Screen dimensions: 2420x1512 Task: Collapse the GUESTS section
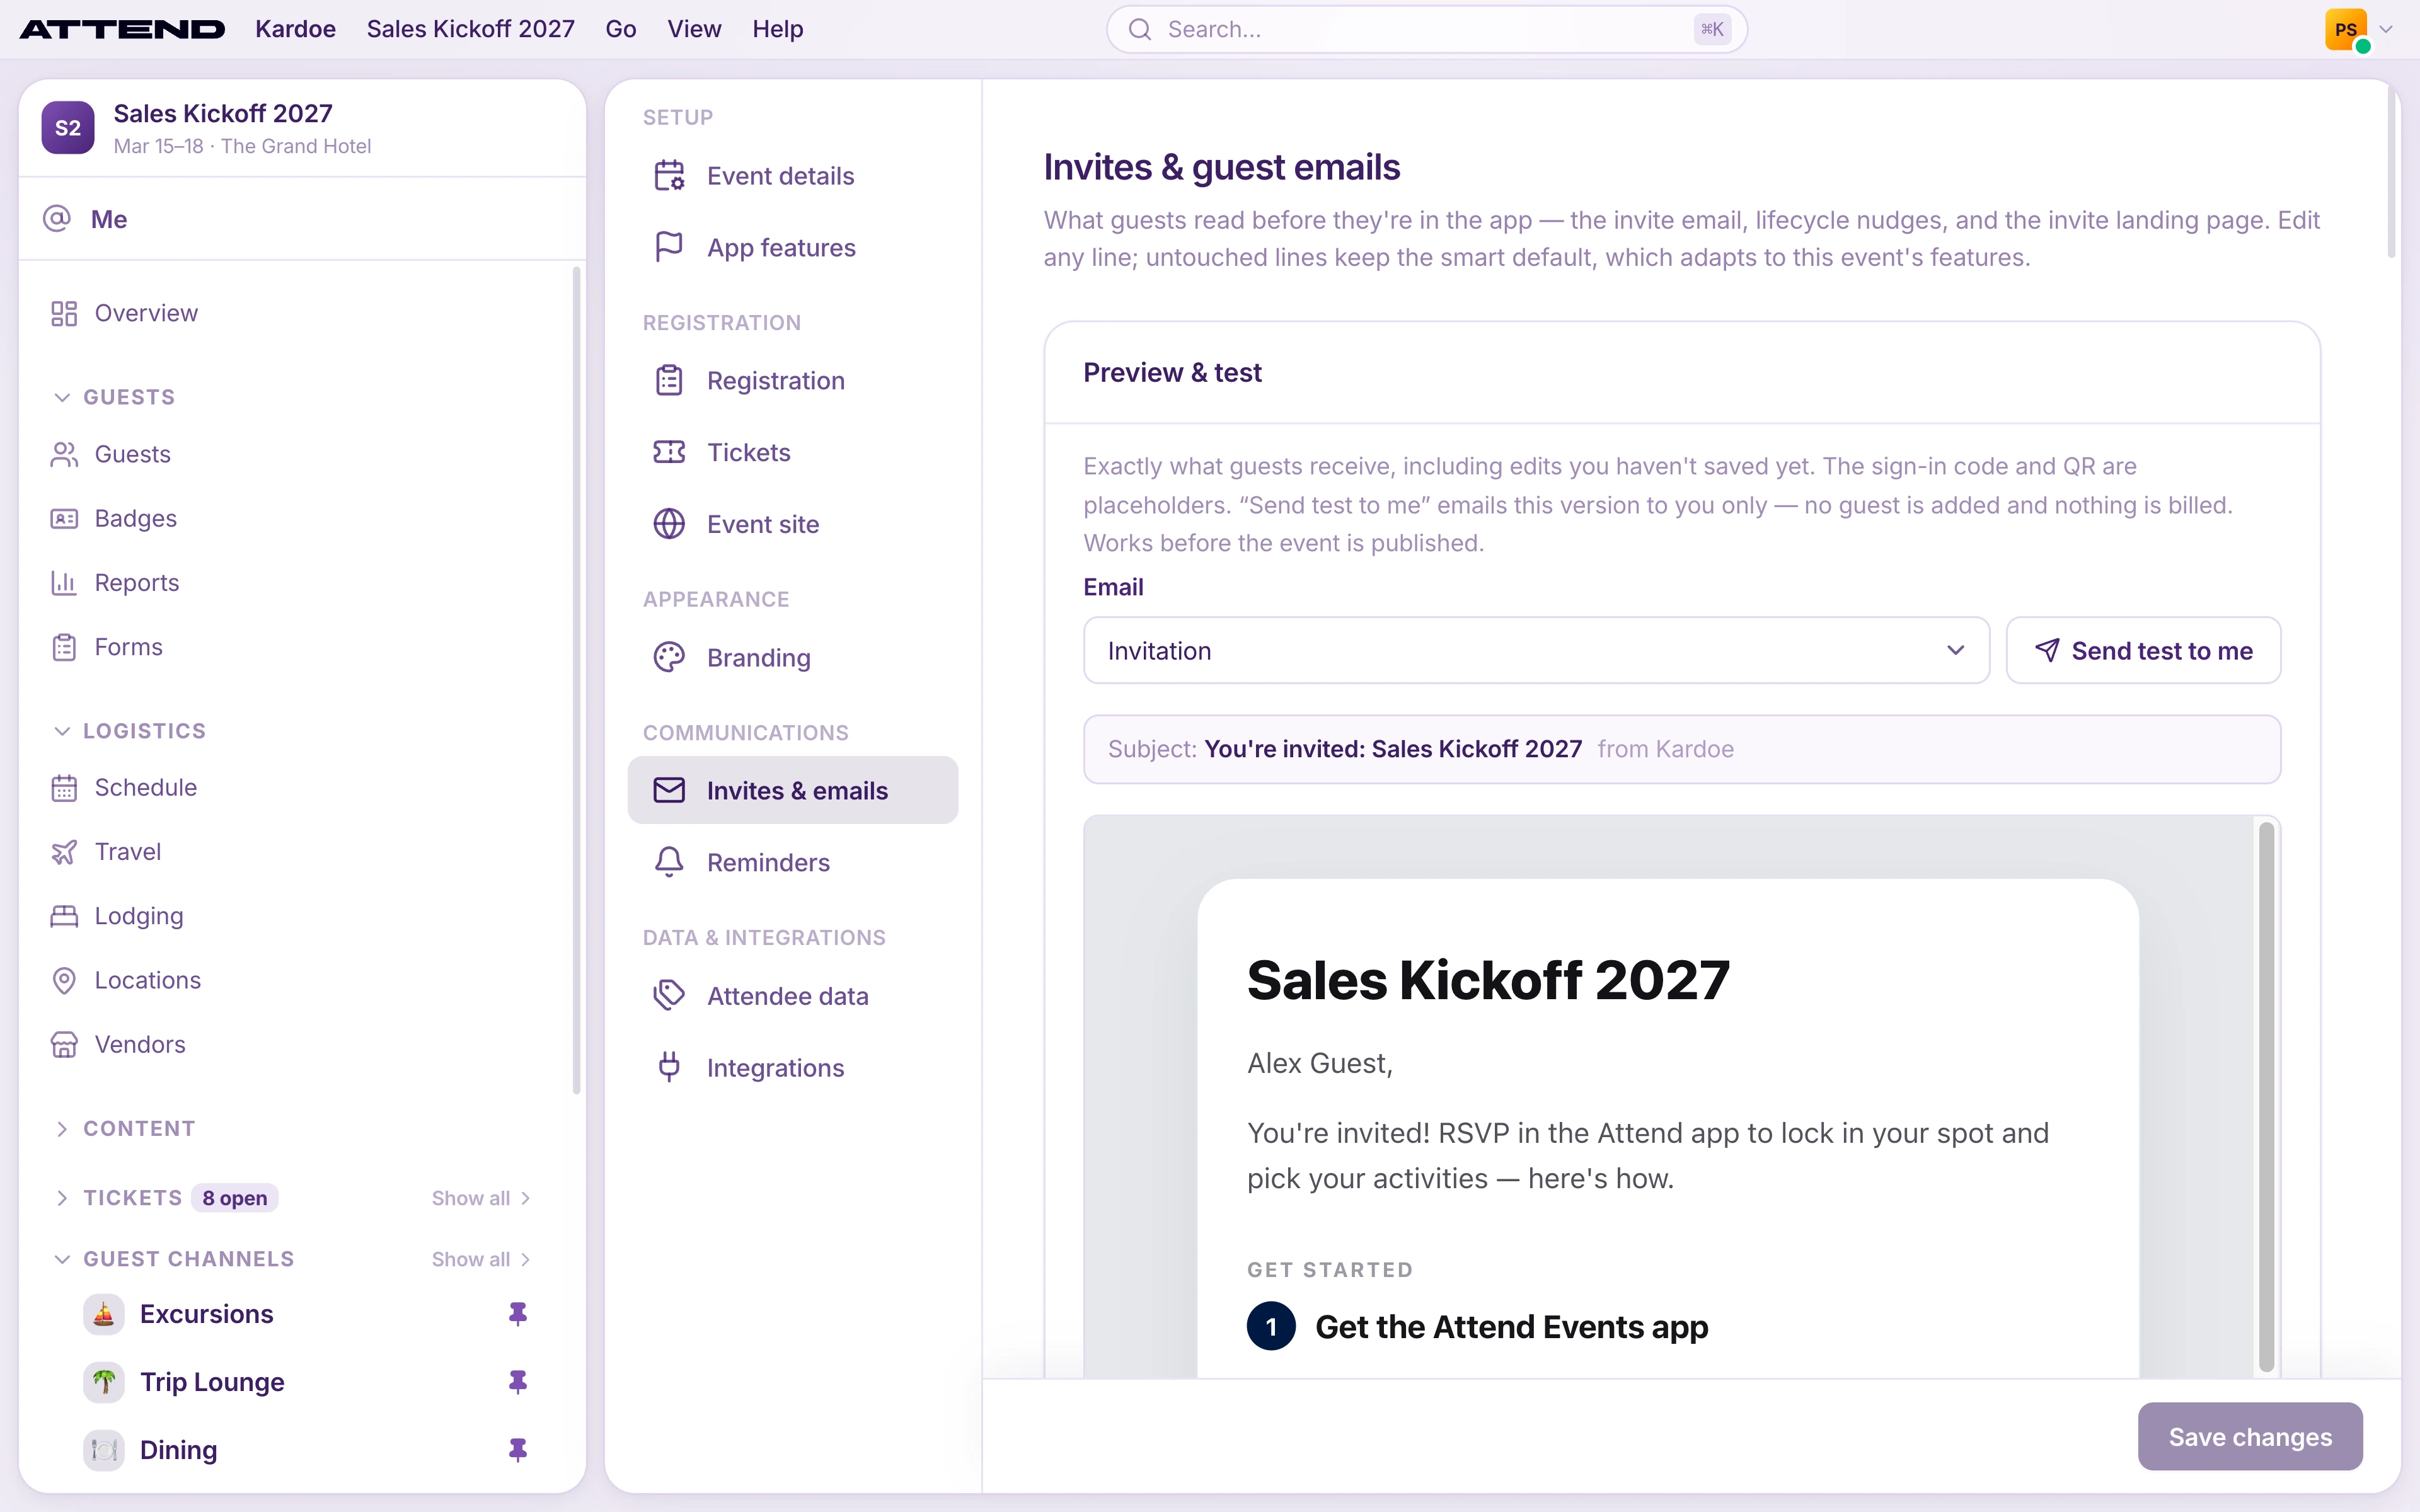pos(62,397)
